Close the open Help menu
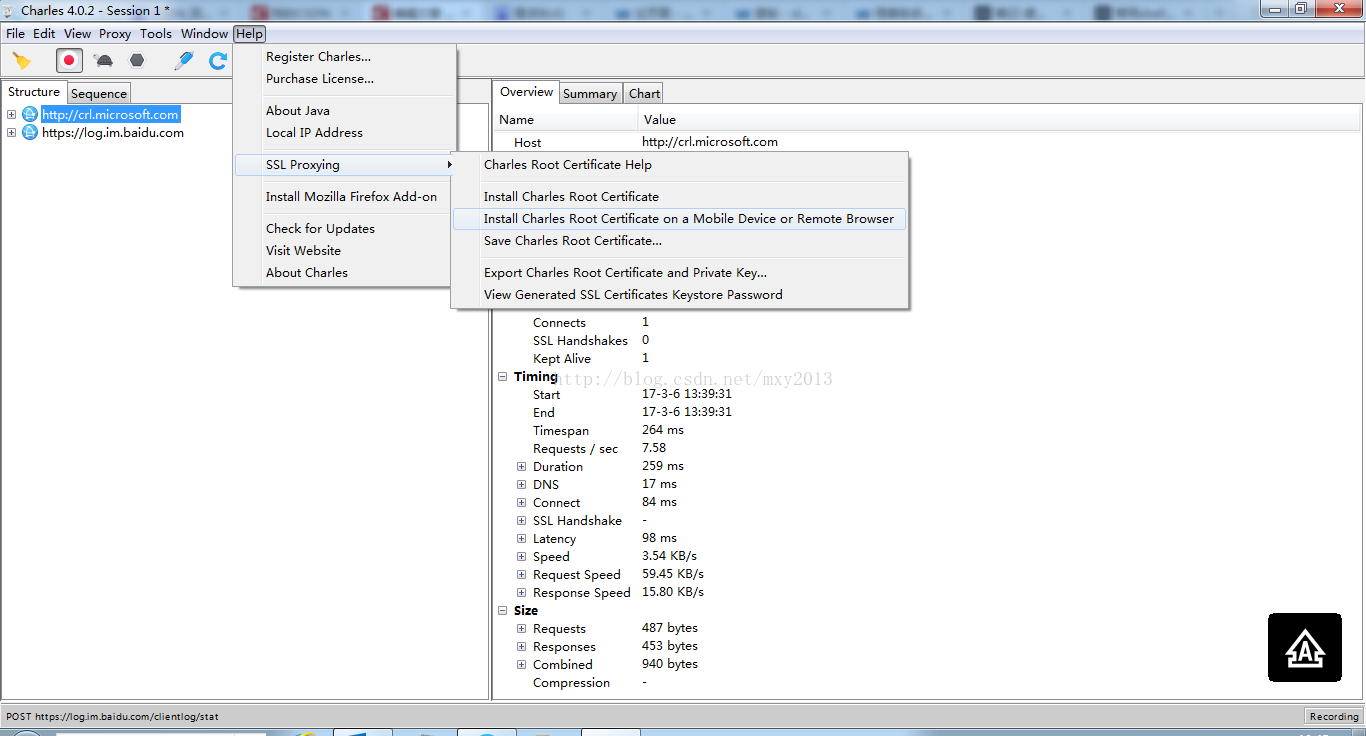 tap(249, 33)
